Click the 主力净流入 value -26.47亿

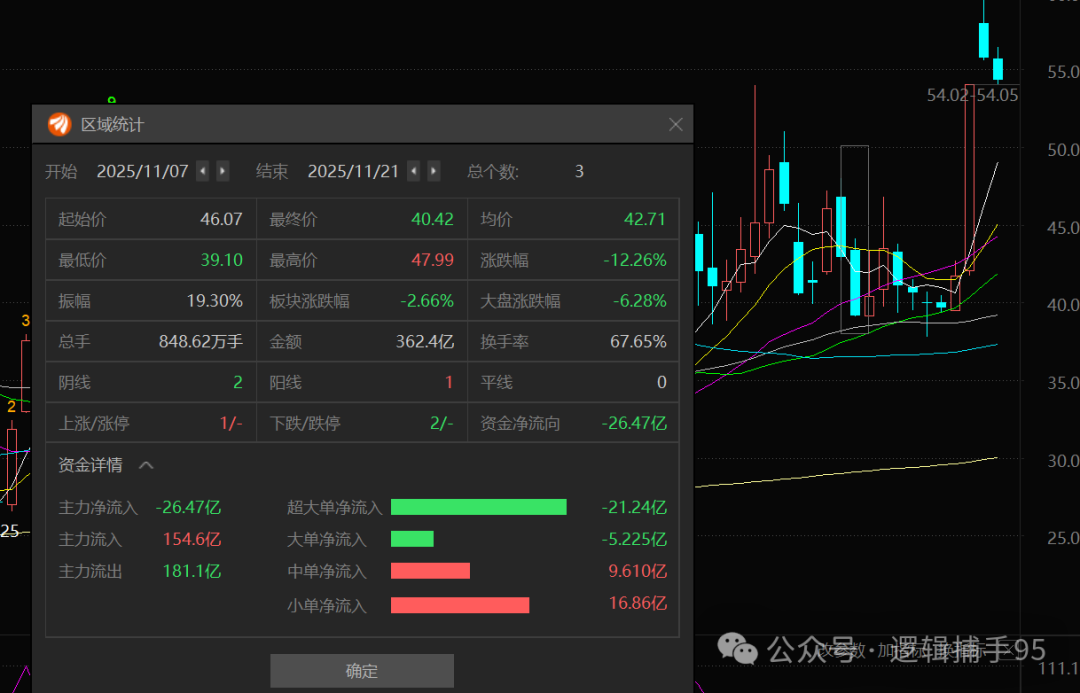coord(188,508)
